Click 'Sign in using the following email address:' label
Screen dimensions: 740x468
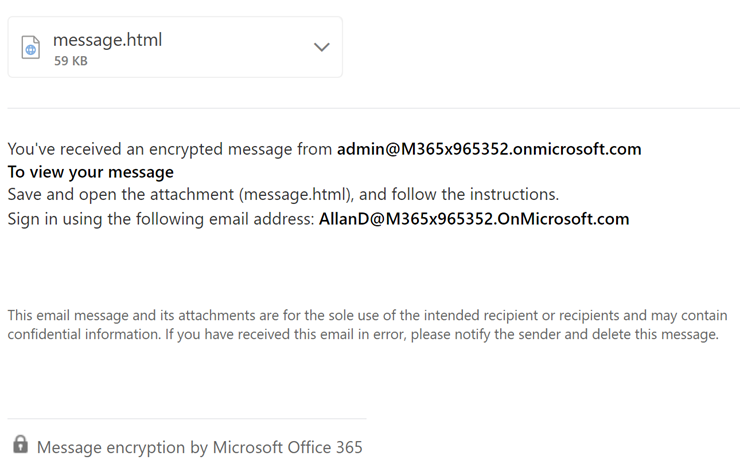coord(161,219)
